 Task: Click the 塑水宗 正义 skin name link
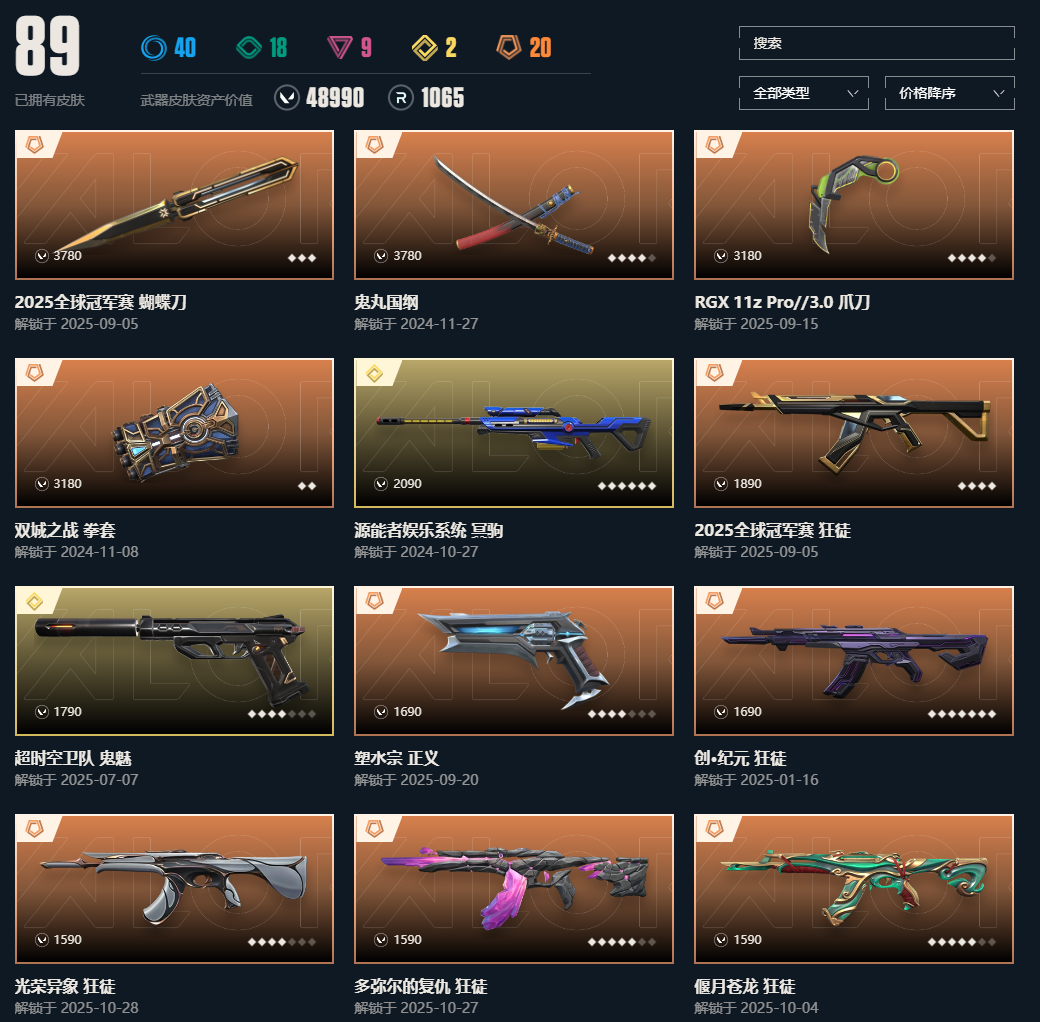point(397,758)
